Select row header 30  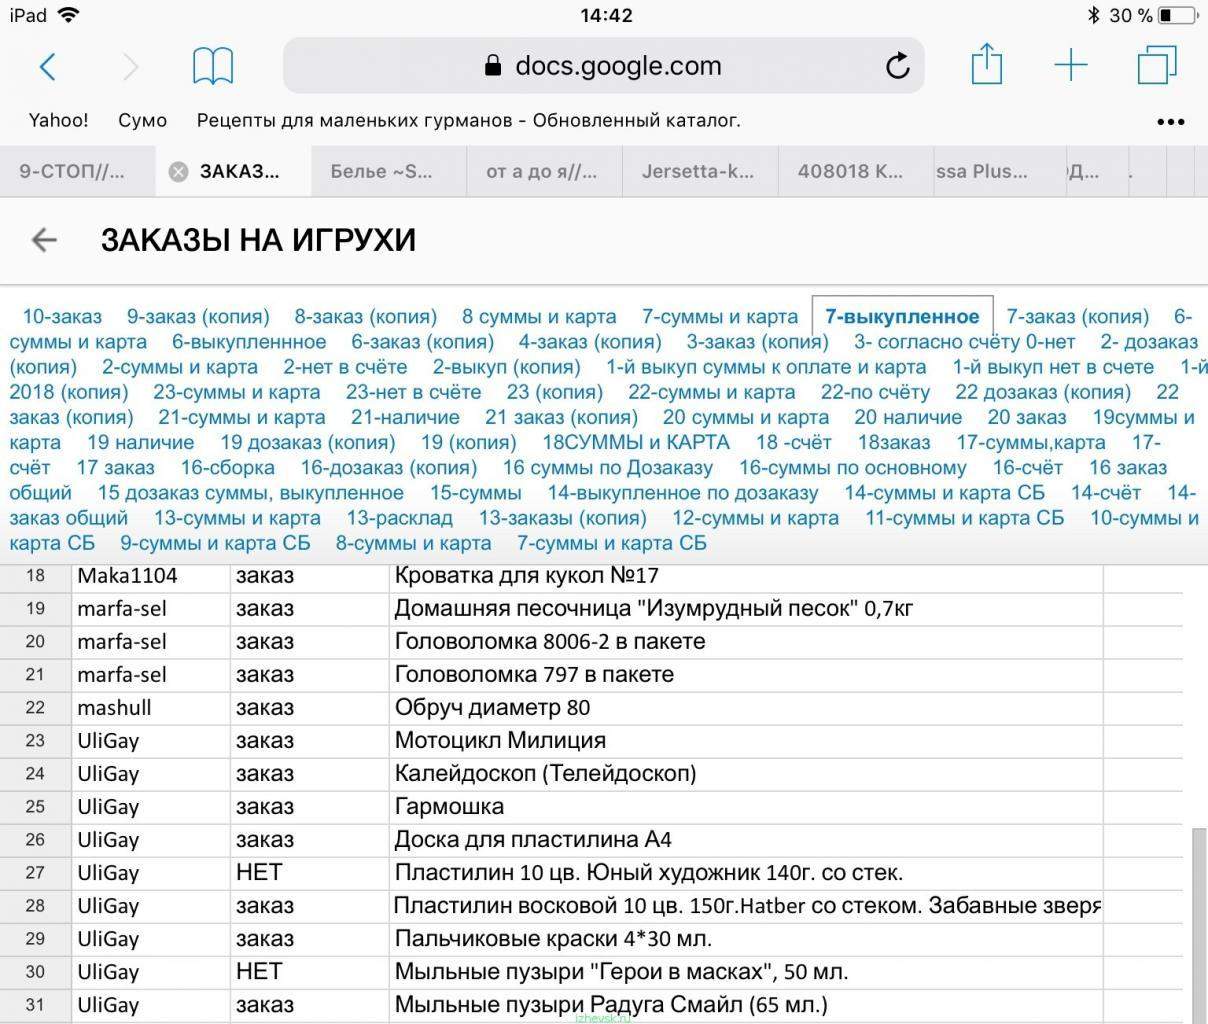coord(36,971)
